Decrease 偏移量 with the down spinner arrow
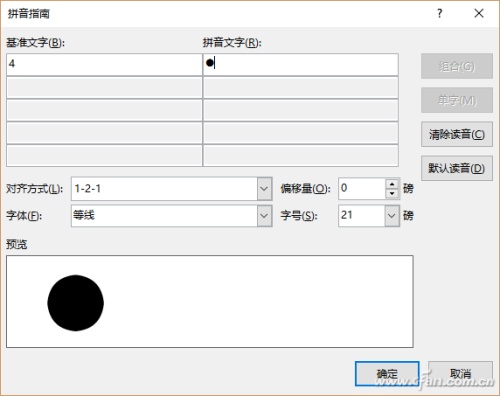This screenshot has height=396, width=500. (x=392, y=193)
